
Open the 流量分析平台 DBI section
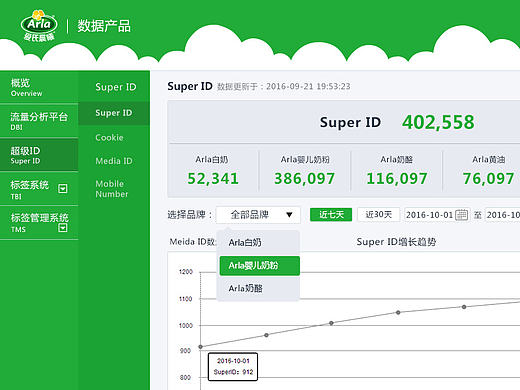pyautogui.click(x=39, y=121)
